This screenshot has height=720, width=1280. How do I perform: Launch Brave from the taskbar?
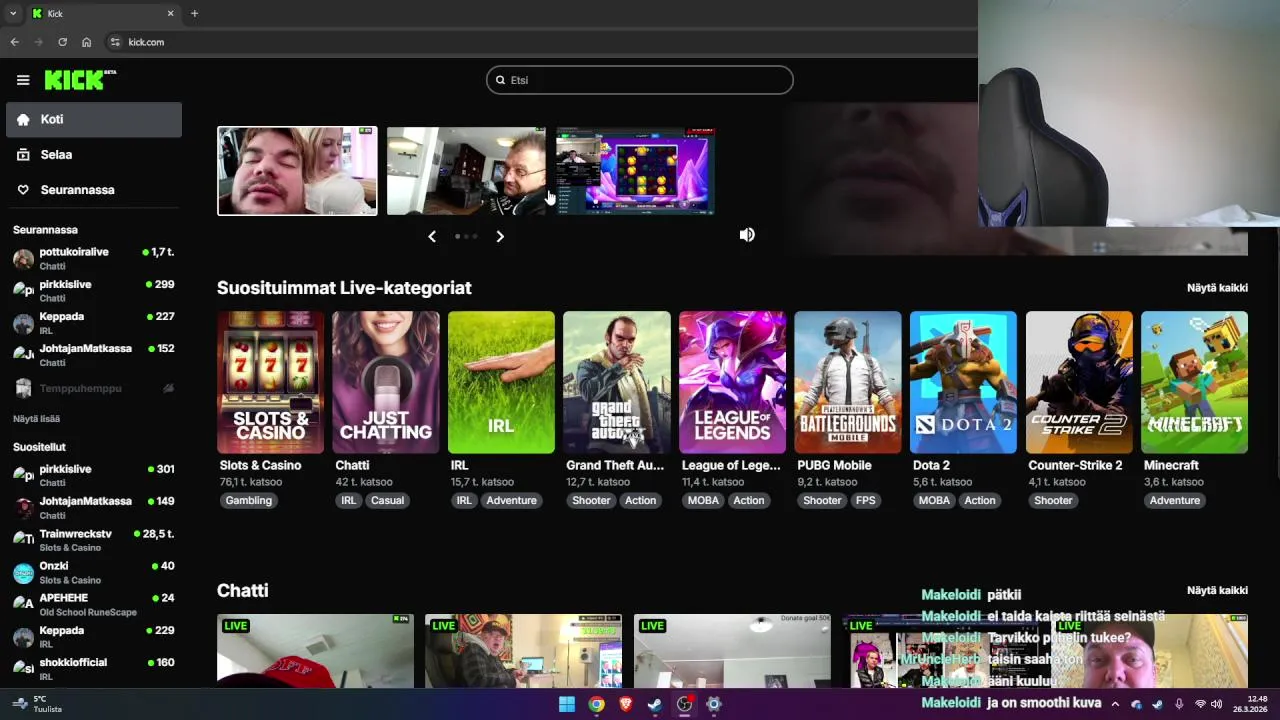(x=626, y=704)
